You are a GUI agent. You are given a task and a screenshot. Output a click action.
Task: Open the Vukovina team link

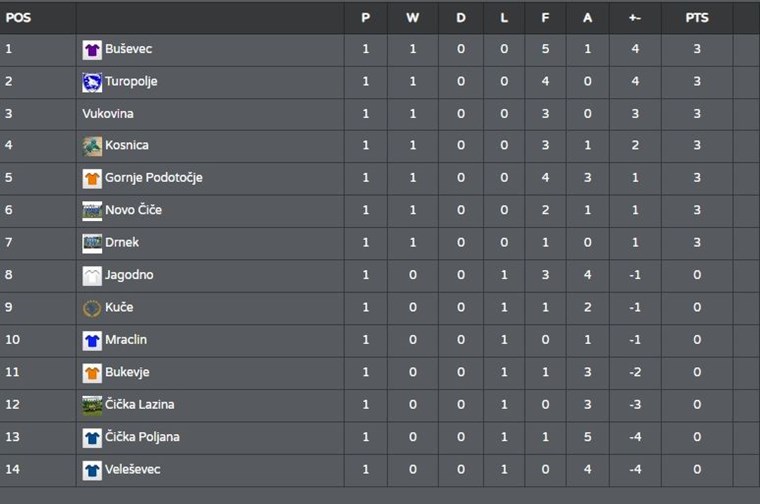(108, 114)
